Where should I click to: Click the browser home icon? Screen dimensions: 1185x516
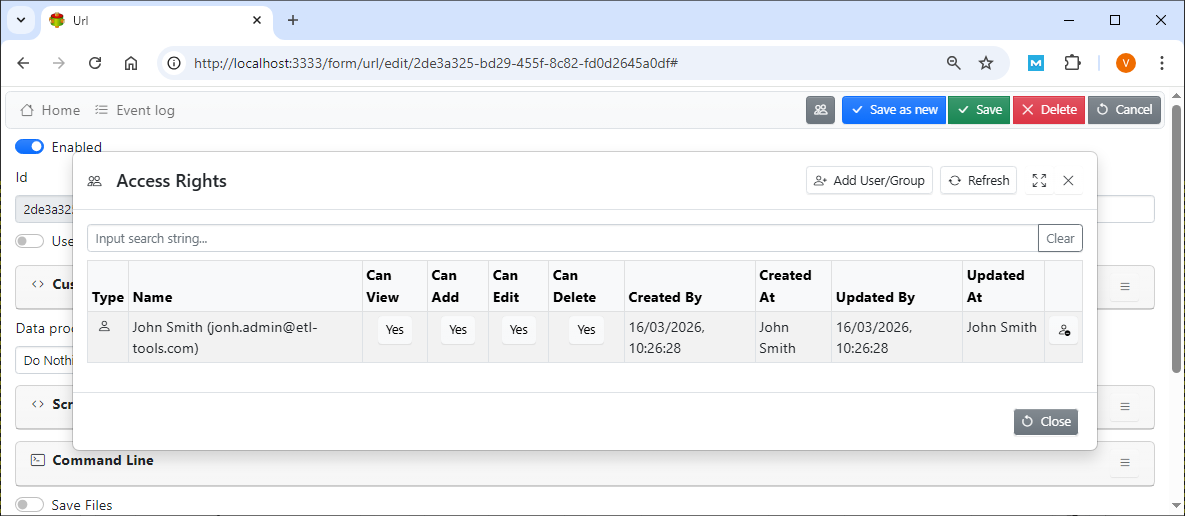131,63
